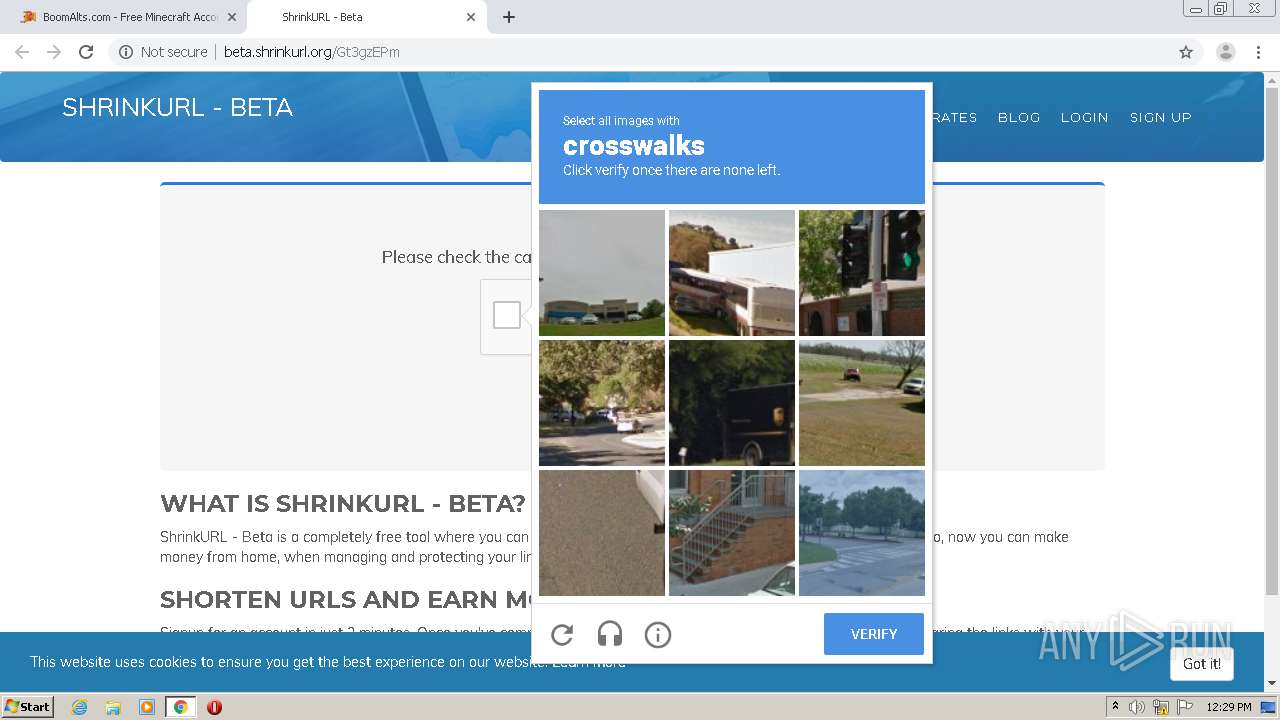Image resolution: width=1280 pixels, height=720 pixels.
Task: Open the Chrome taskbar icon
Action: (x=180, y=707)
